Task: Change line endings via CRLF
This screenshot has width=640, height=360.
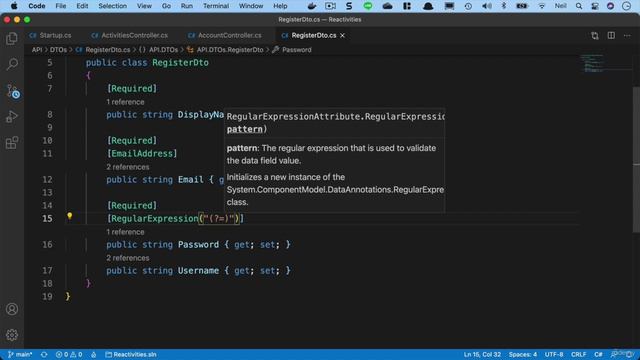Action: coord(578,354)
